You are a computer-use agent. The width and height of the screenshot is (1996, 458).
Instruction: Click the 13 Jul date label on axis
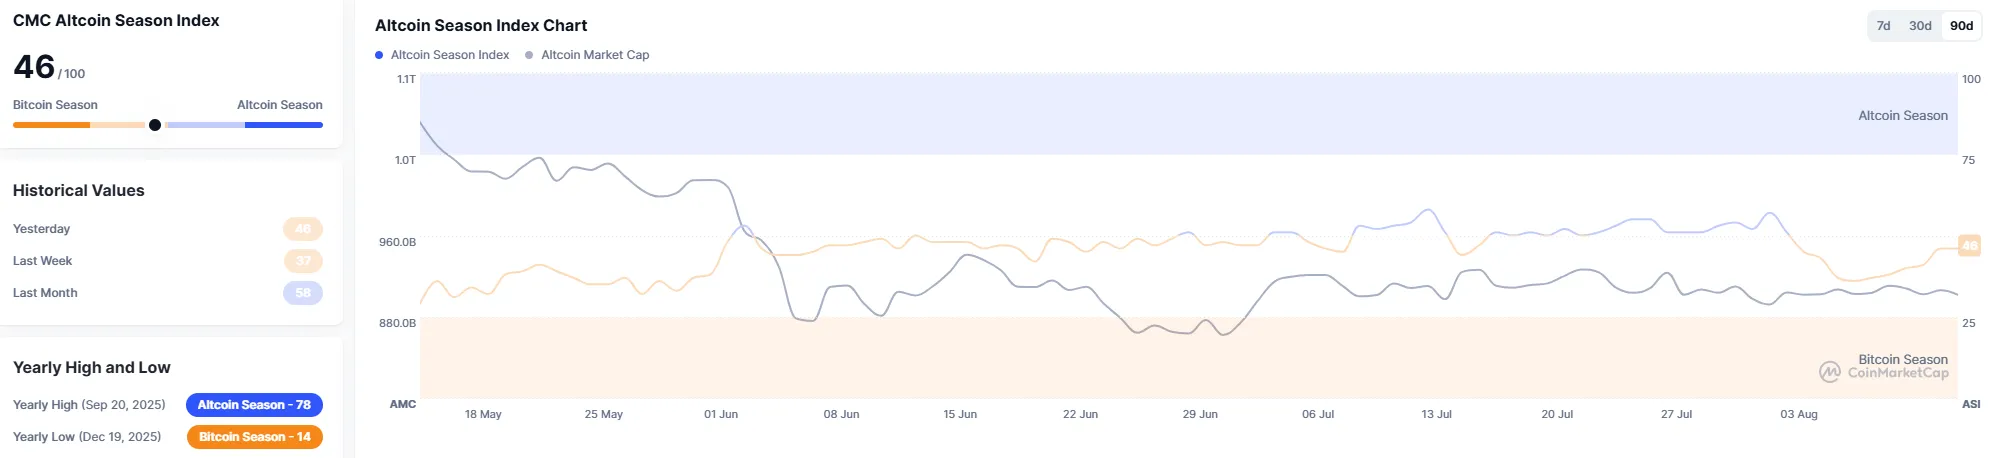pyautogui.click(x=1436, y=414)
